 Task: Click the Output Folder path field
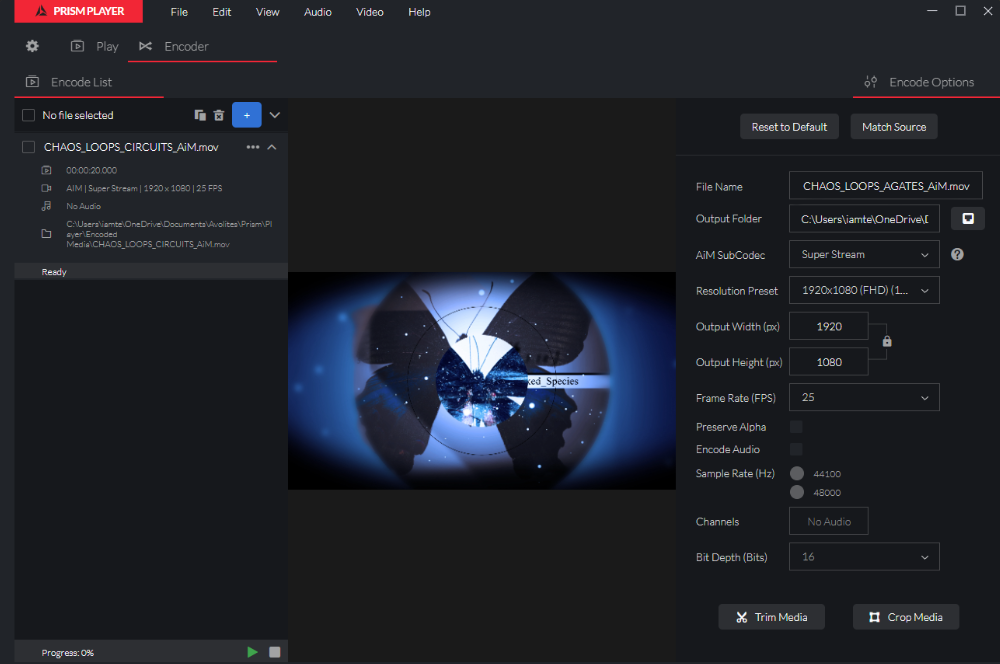864,219
